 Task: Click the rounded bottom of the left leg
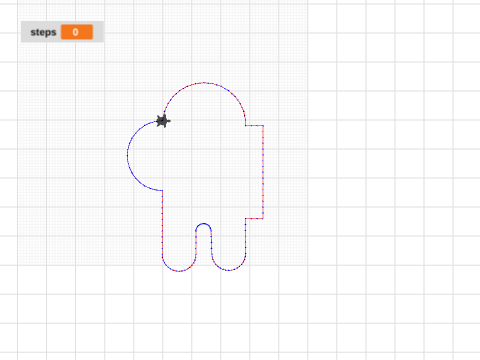(x=179, y=271)
